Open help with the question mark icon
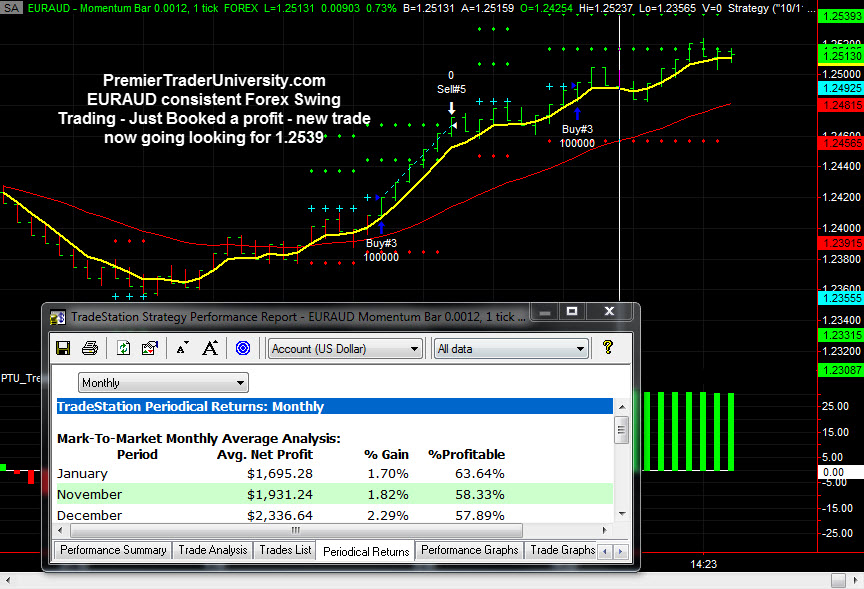The width and height of the screenshot is (864, 589). tap(608, 347)
